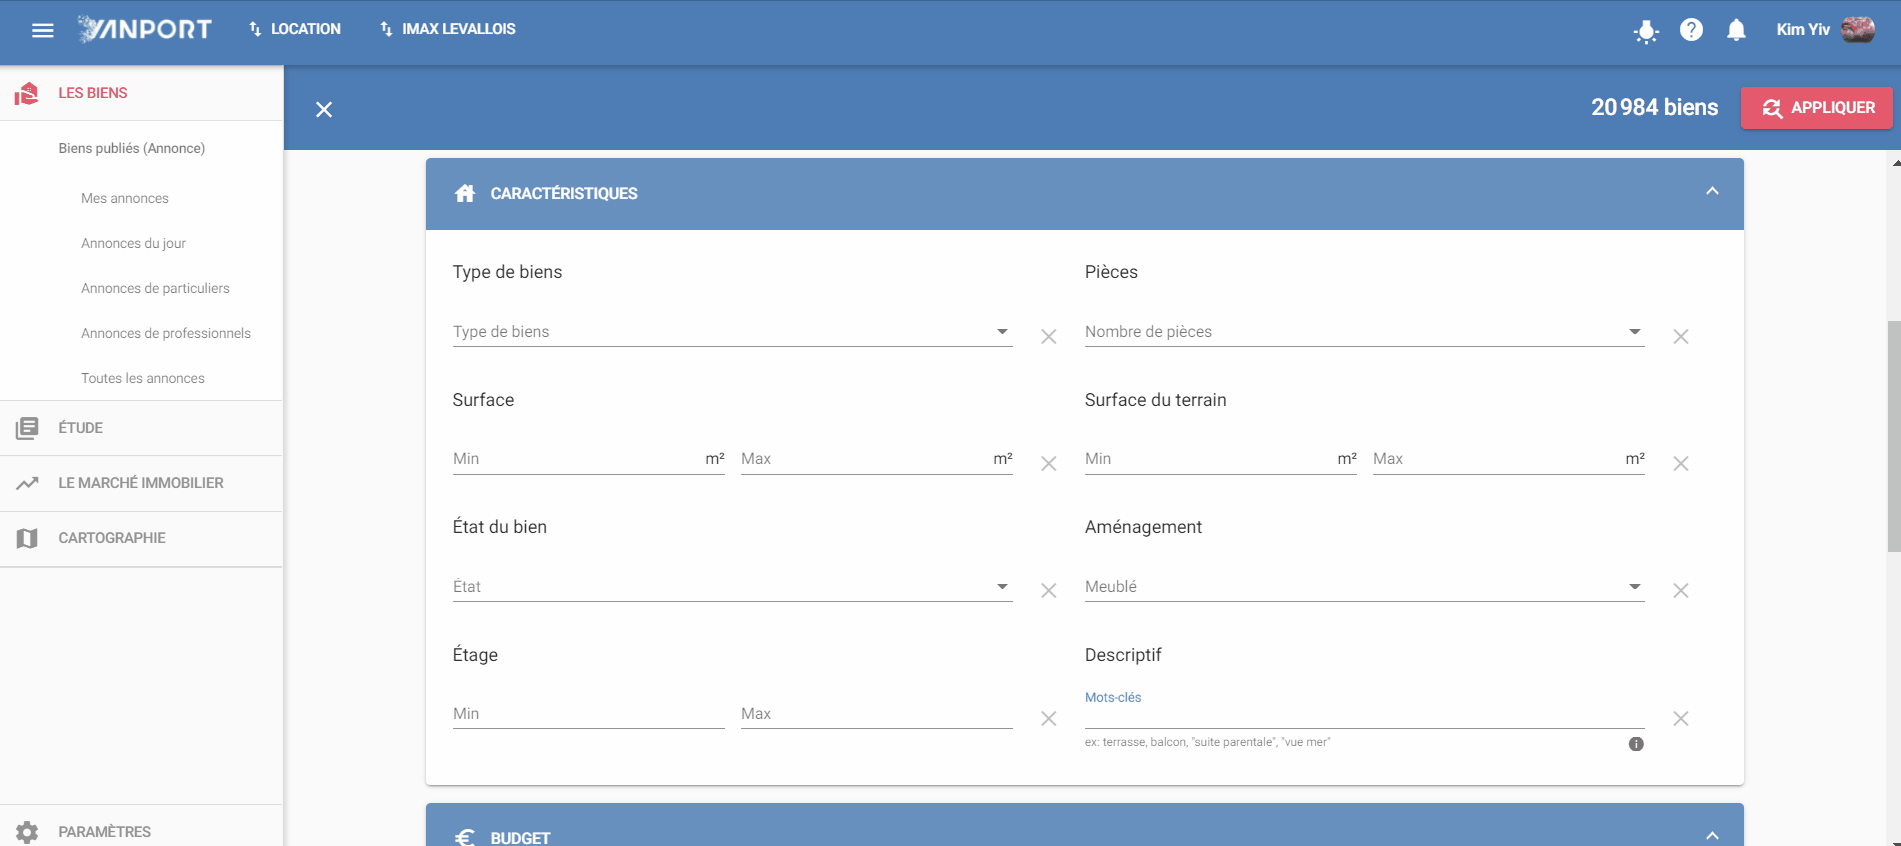1901x846 pixels.
Task: Open Annonces de particuliers
Action: (x=155, y=288)
